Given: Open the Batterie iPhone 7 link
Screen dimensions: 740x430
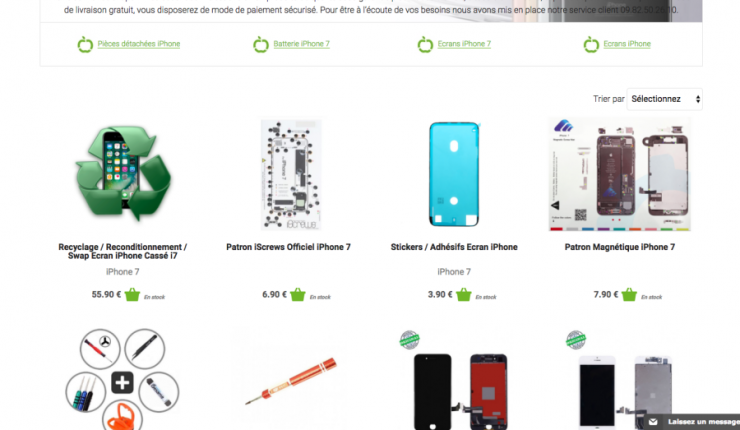Looking at the screenshot, I should click(x=302, y=44).
